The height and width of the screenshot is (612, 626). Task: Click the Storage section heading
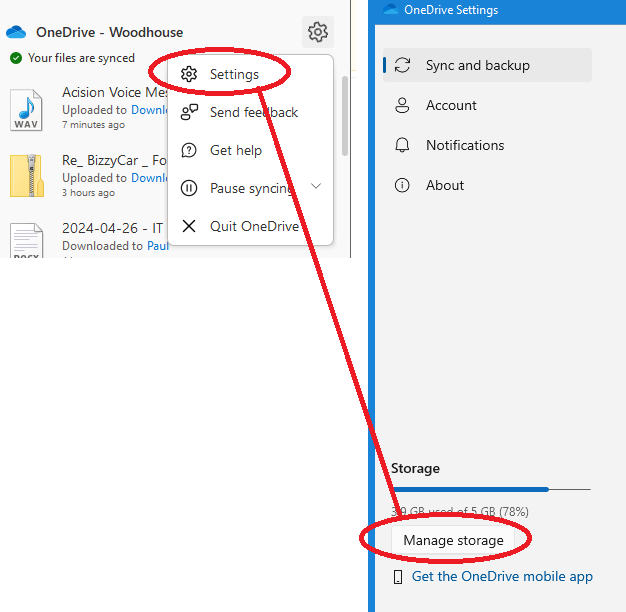pyautogui.click(x=415, y=468)
